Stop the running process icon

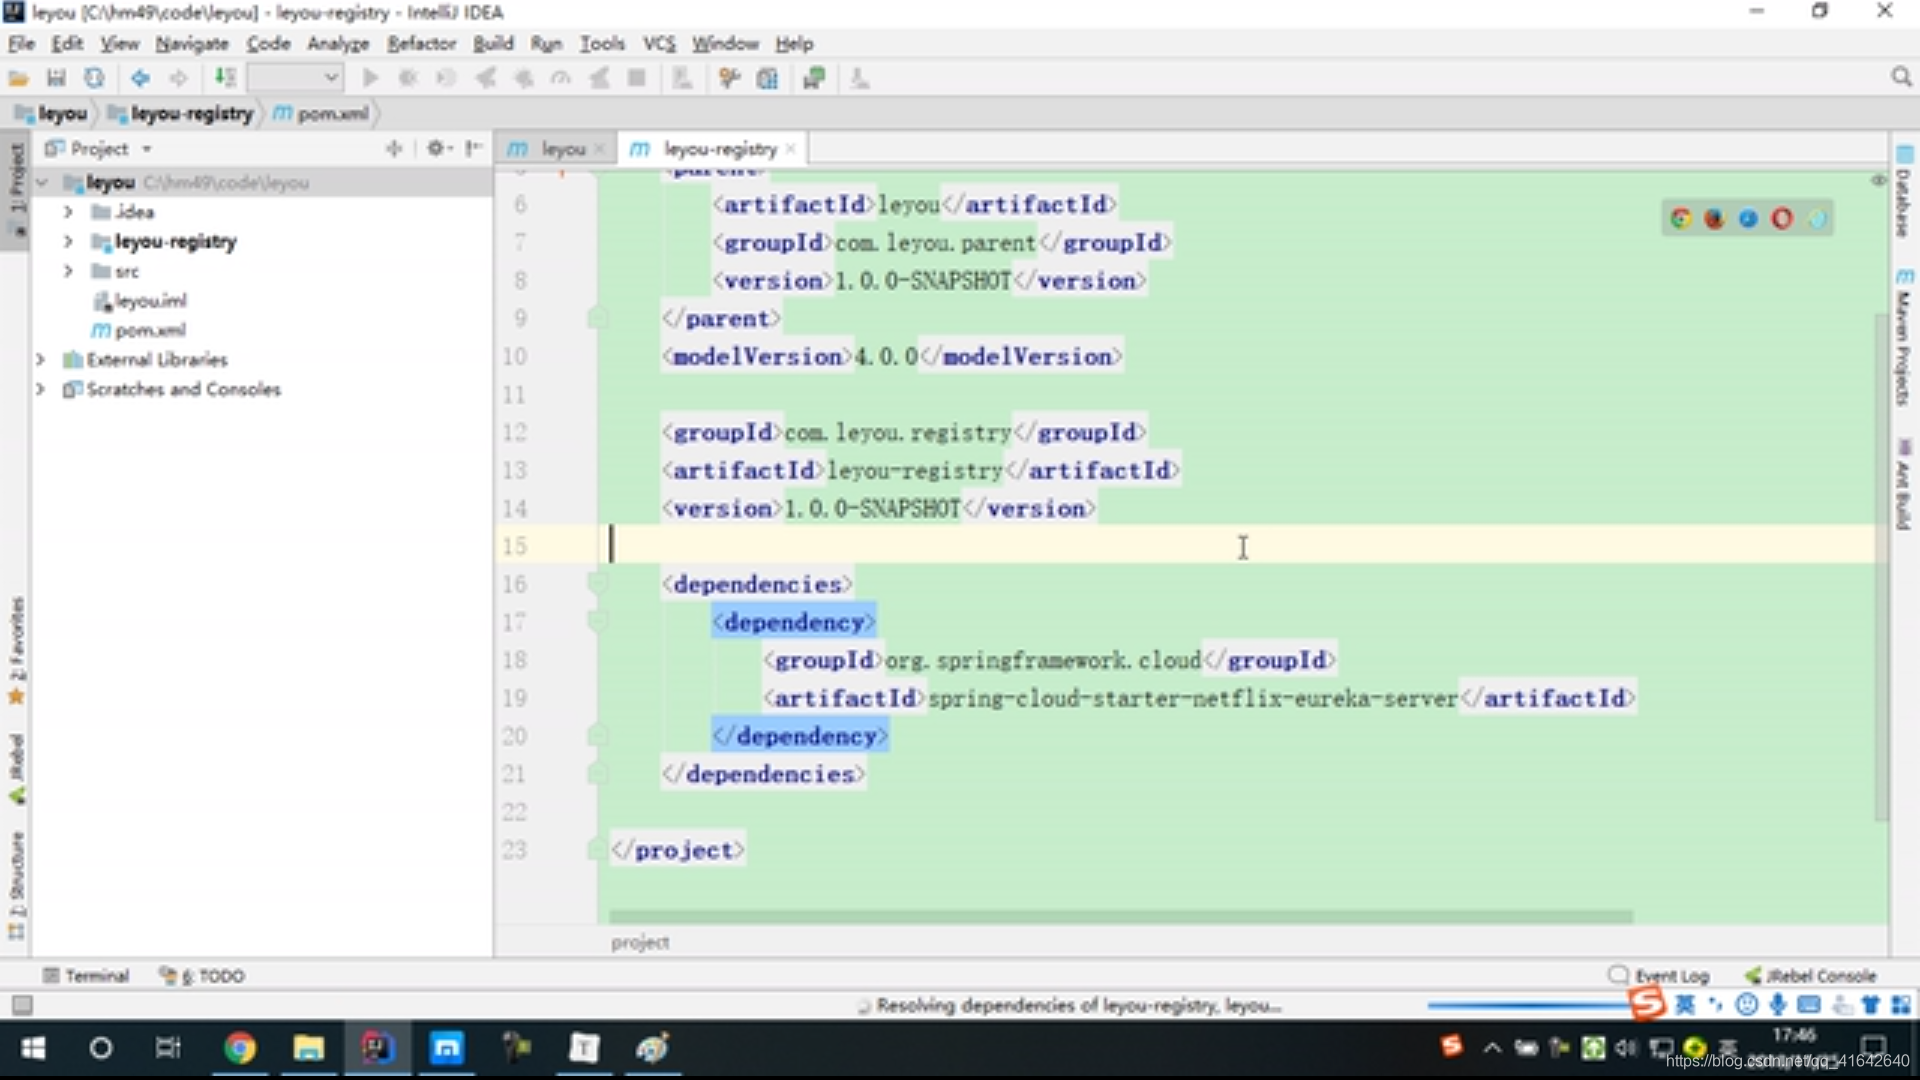pyautogui.click(x=636, y=78)
